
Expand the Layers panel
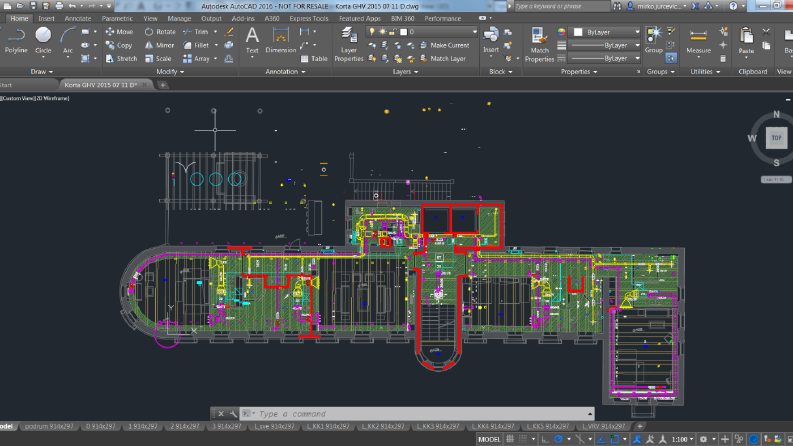pos(406,72)
